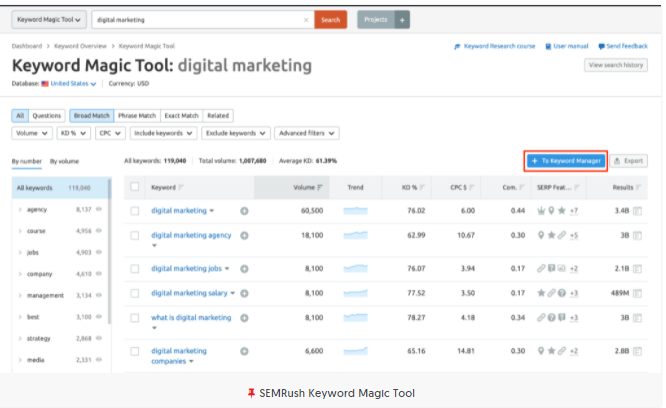Viewport: 666px width, 408px height.
Task: Add 'digital marketing' keyword via plus icon
Action: click(244, 211)
